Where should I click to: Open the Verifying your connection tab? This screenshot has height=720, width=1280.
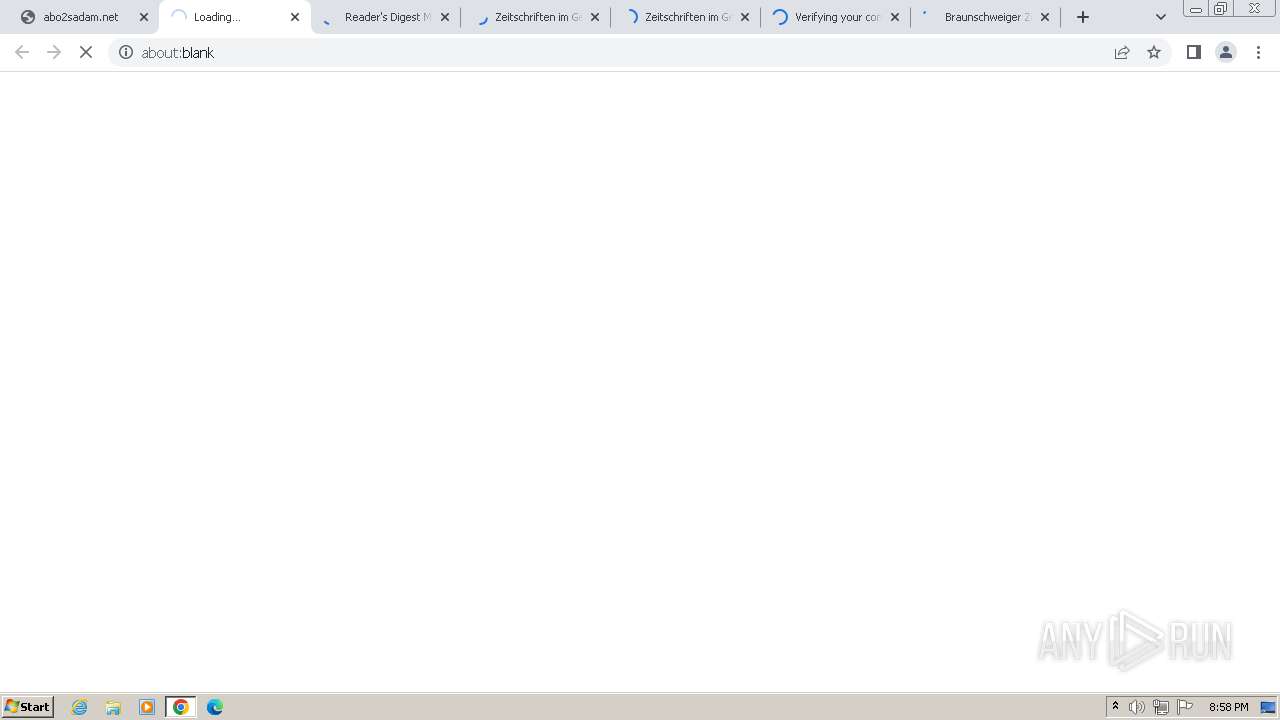click(838, 17)
